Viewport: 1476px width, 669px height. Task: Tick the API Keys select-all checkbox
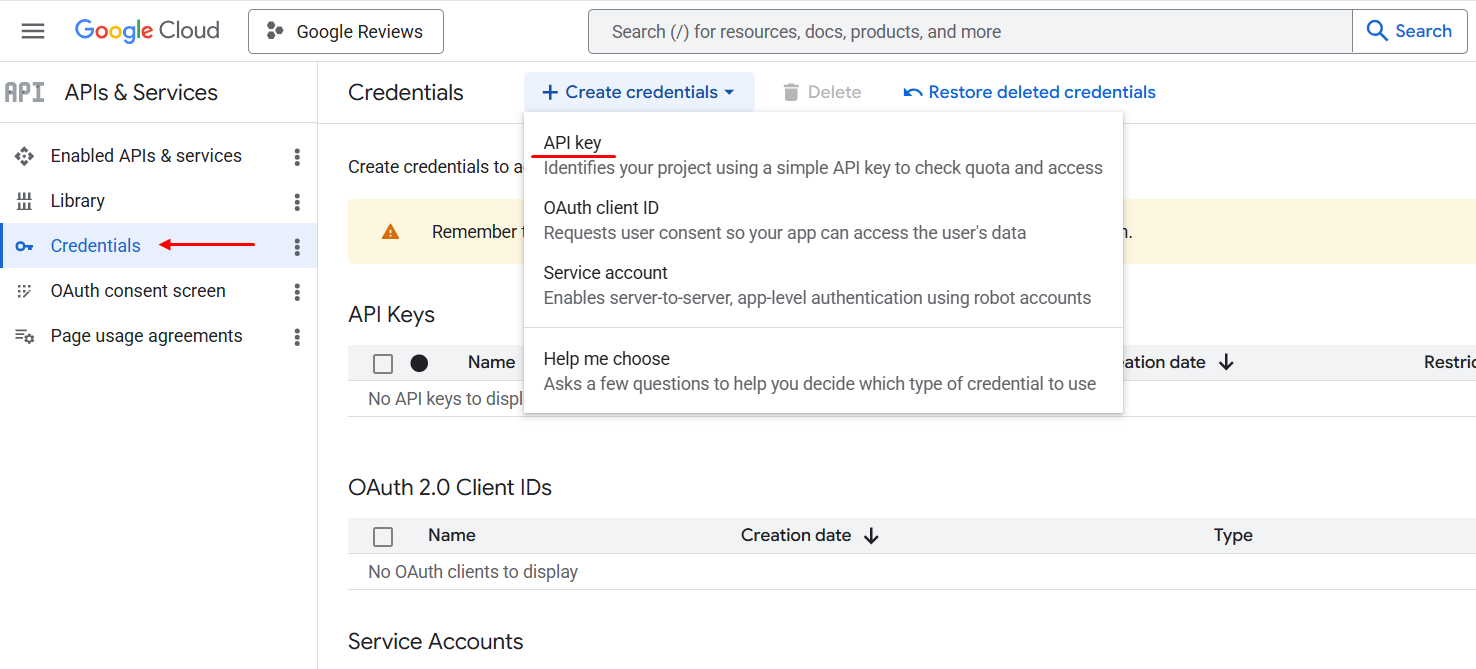coord(383,363)
